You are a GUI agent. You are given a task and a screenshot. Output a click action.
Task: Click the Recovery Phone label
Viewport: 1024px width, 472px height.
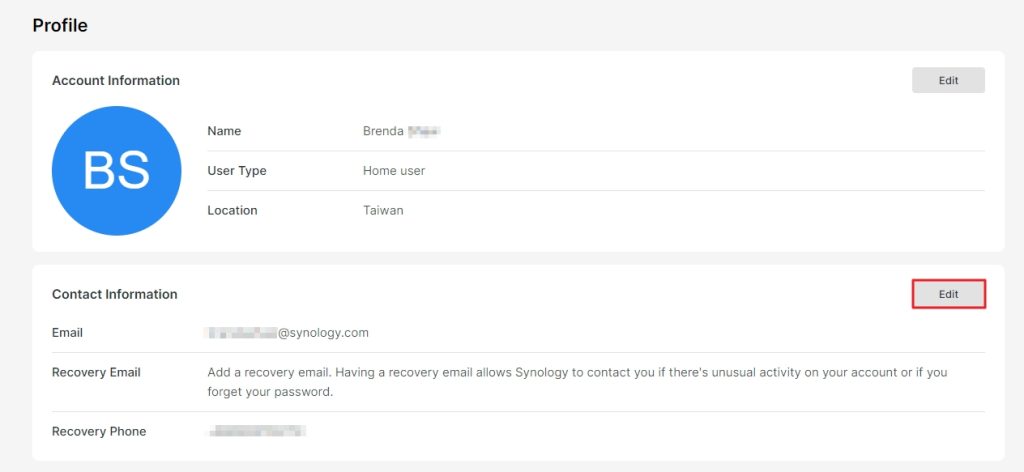coord(99,432)
